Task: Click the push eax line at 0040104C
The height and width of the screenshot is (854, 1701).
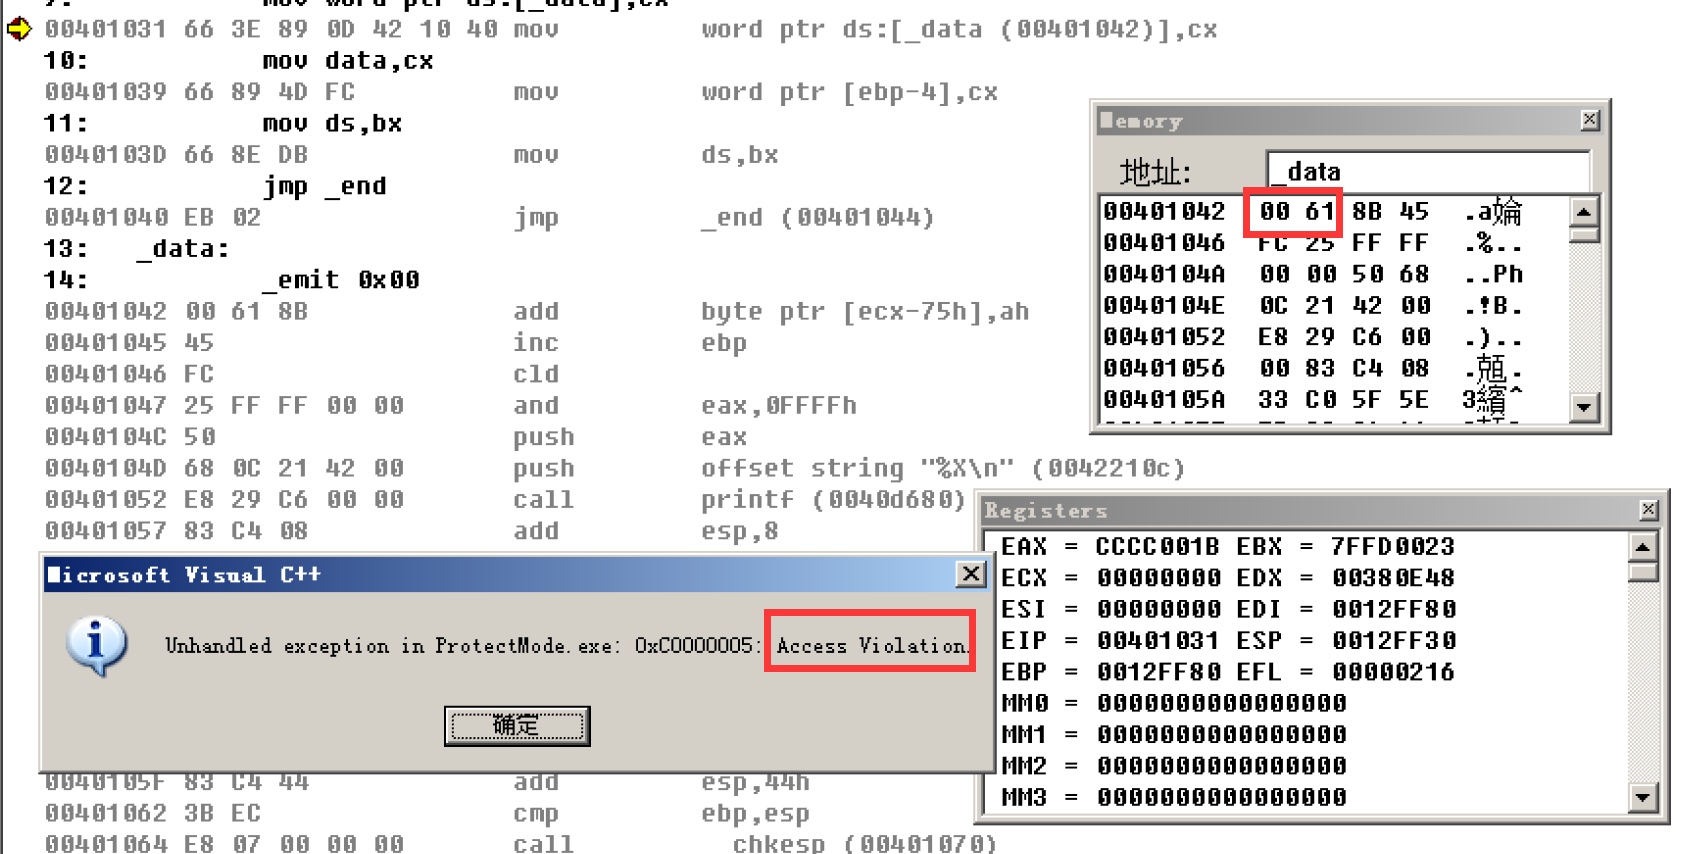Action: [x=395, y=437]
